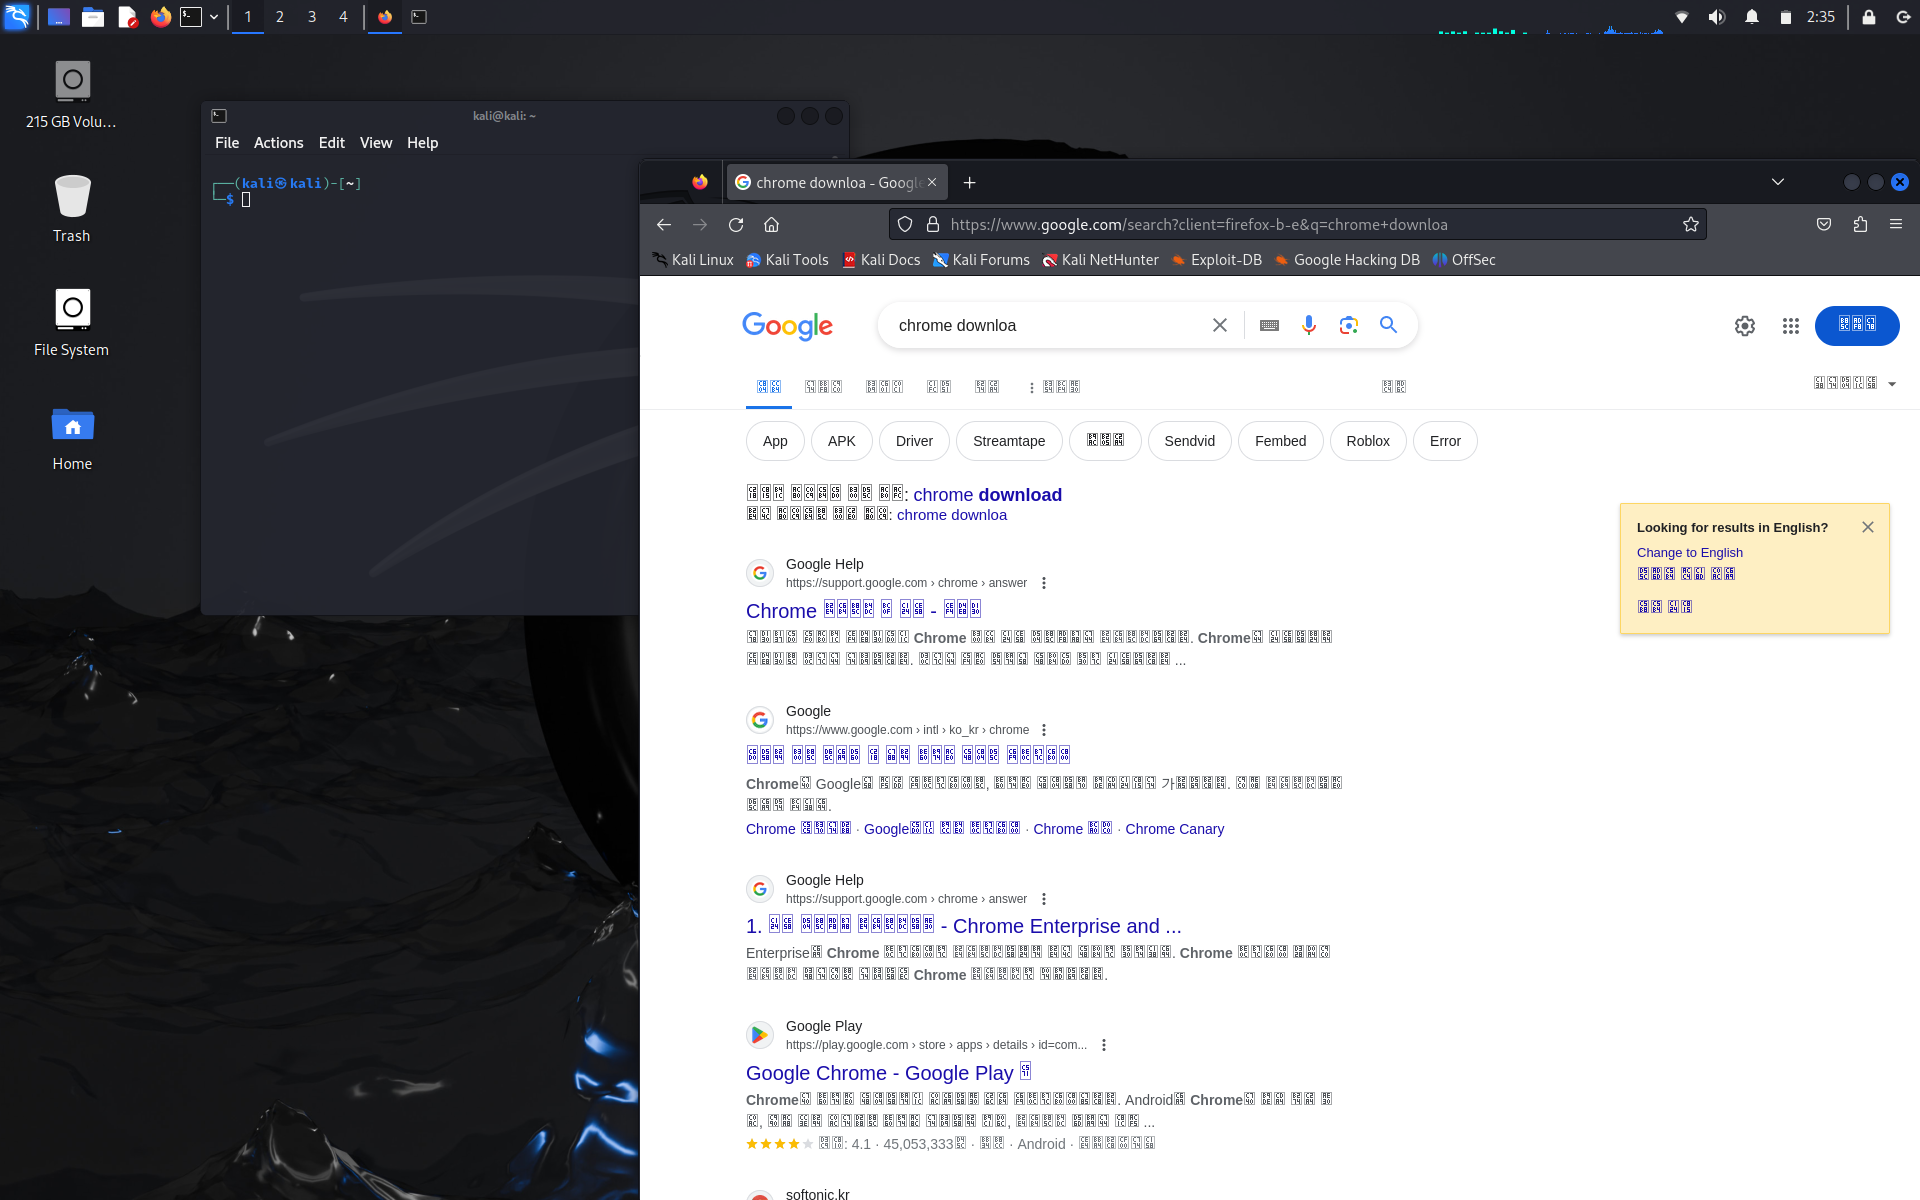Click the Save to Pocket icon
The height and width of the screenshot is (1200, 1920).
click(1824, 224)
